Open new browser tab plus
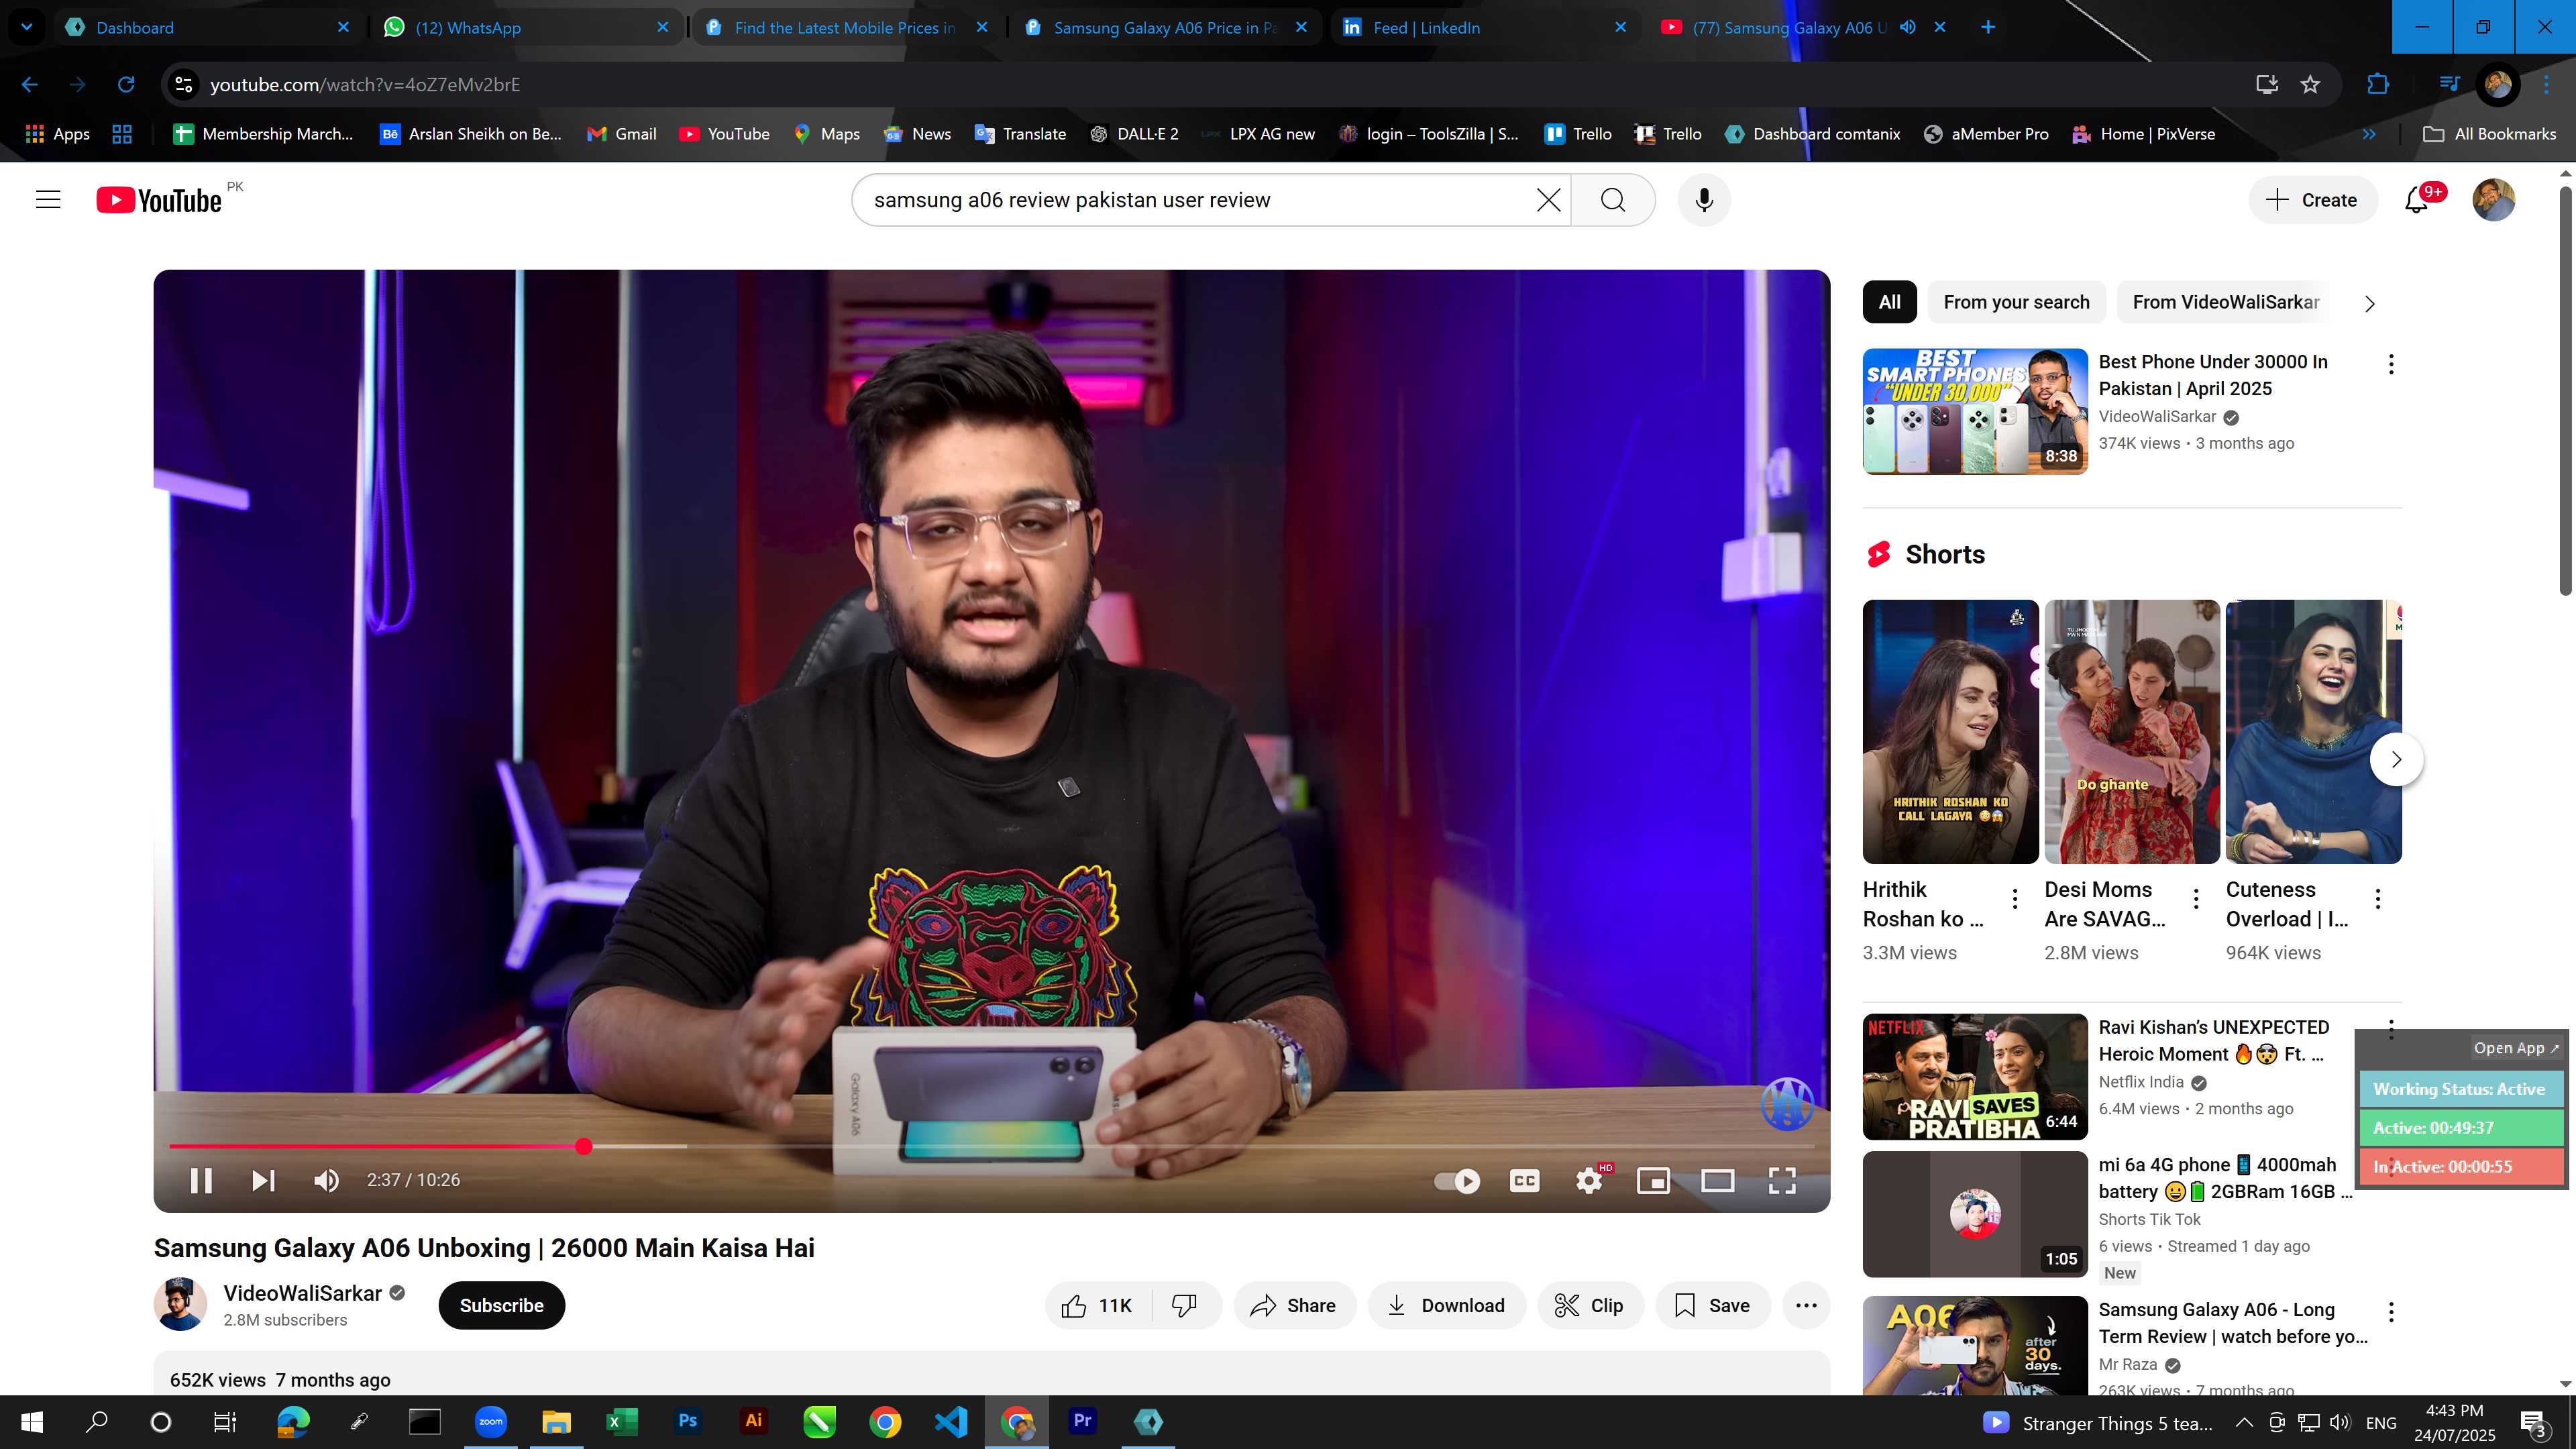Viewport: 2576px width, 1449px height. tap(1988, 27)
